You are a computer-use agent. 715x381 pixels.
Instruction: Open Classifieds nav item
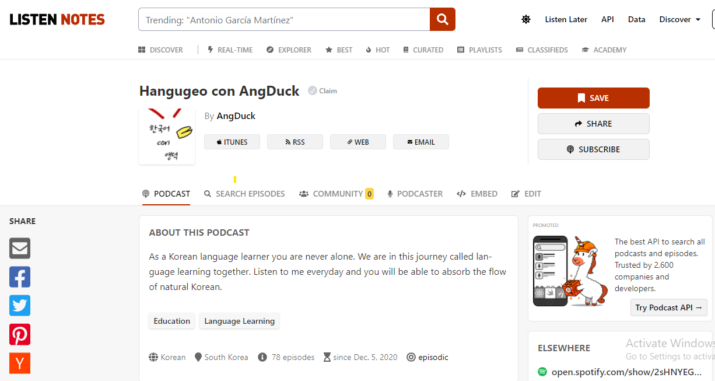coord(542,50)
